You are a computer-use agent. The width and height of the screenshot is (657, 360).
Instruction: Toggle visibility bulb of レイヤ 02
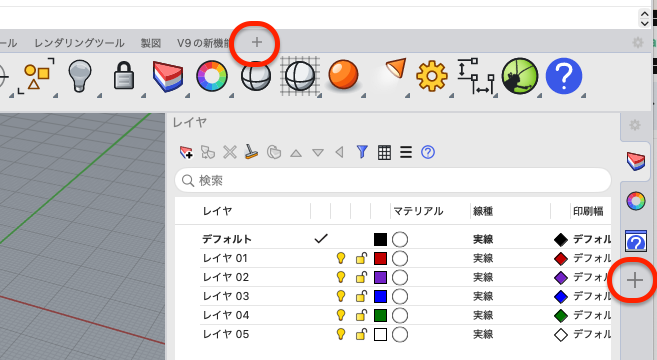coord(341,277)
